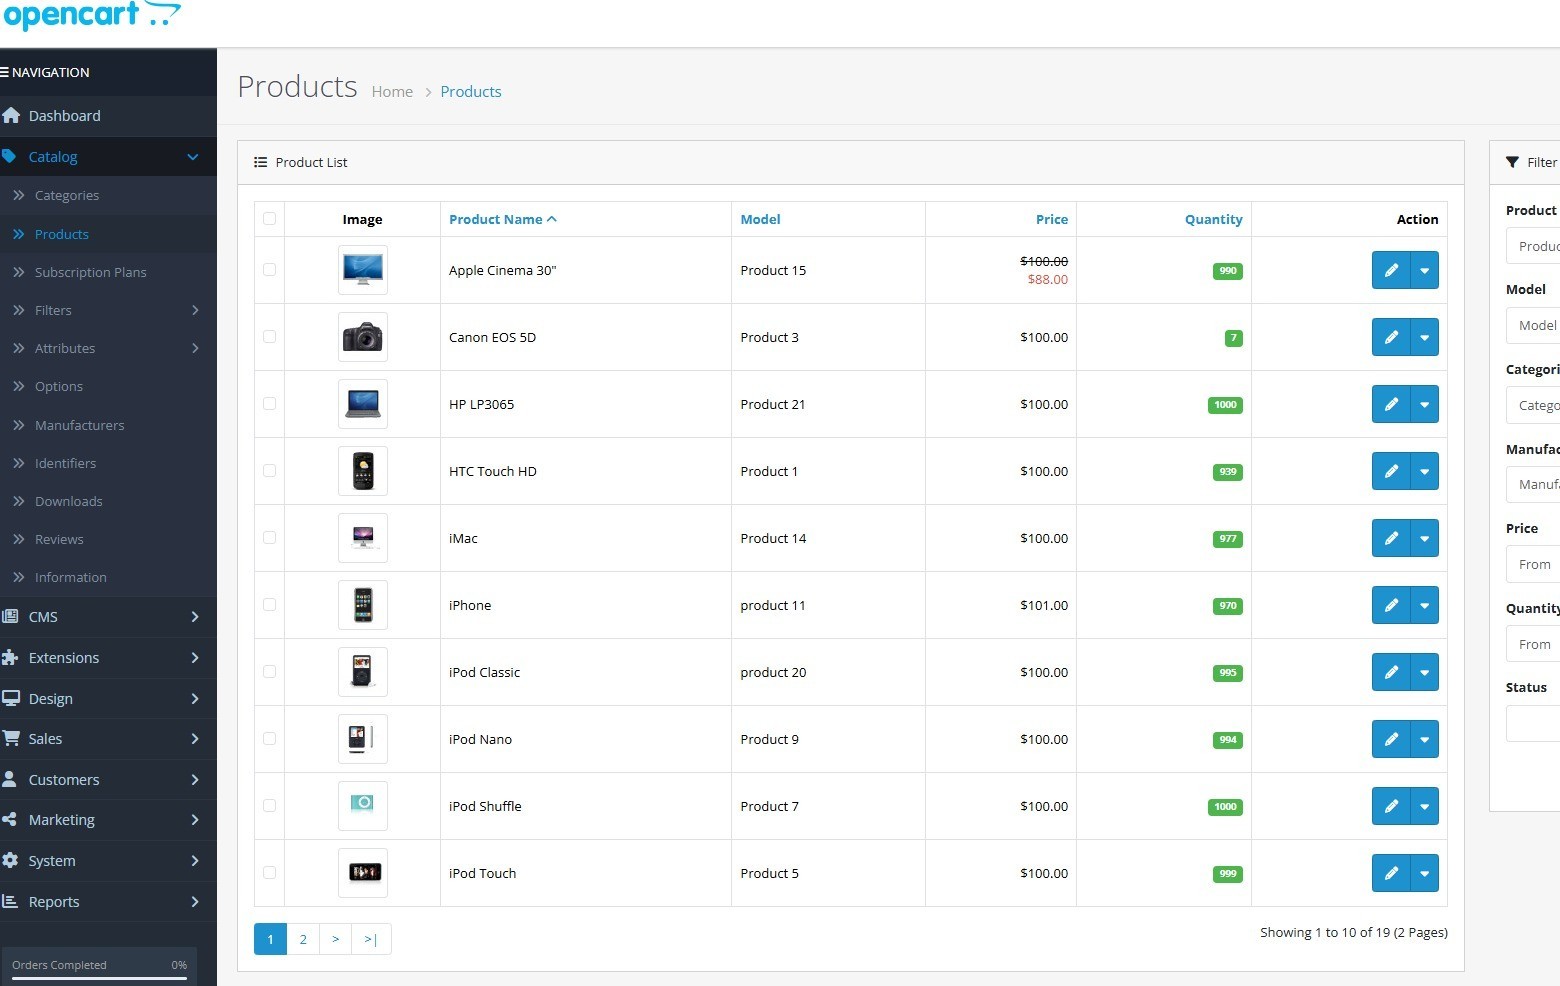The width and height of the screenshot is (1560, 986).
Task: Sort by Price column header
Action: point(1052,219)
